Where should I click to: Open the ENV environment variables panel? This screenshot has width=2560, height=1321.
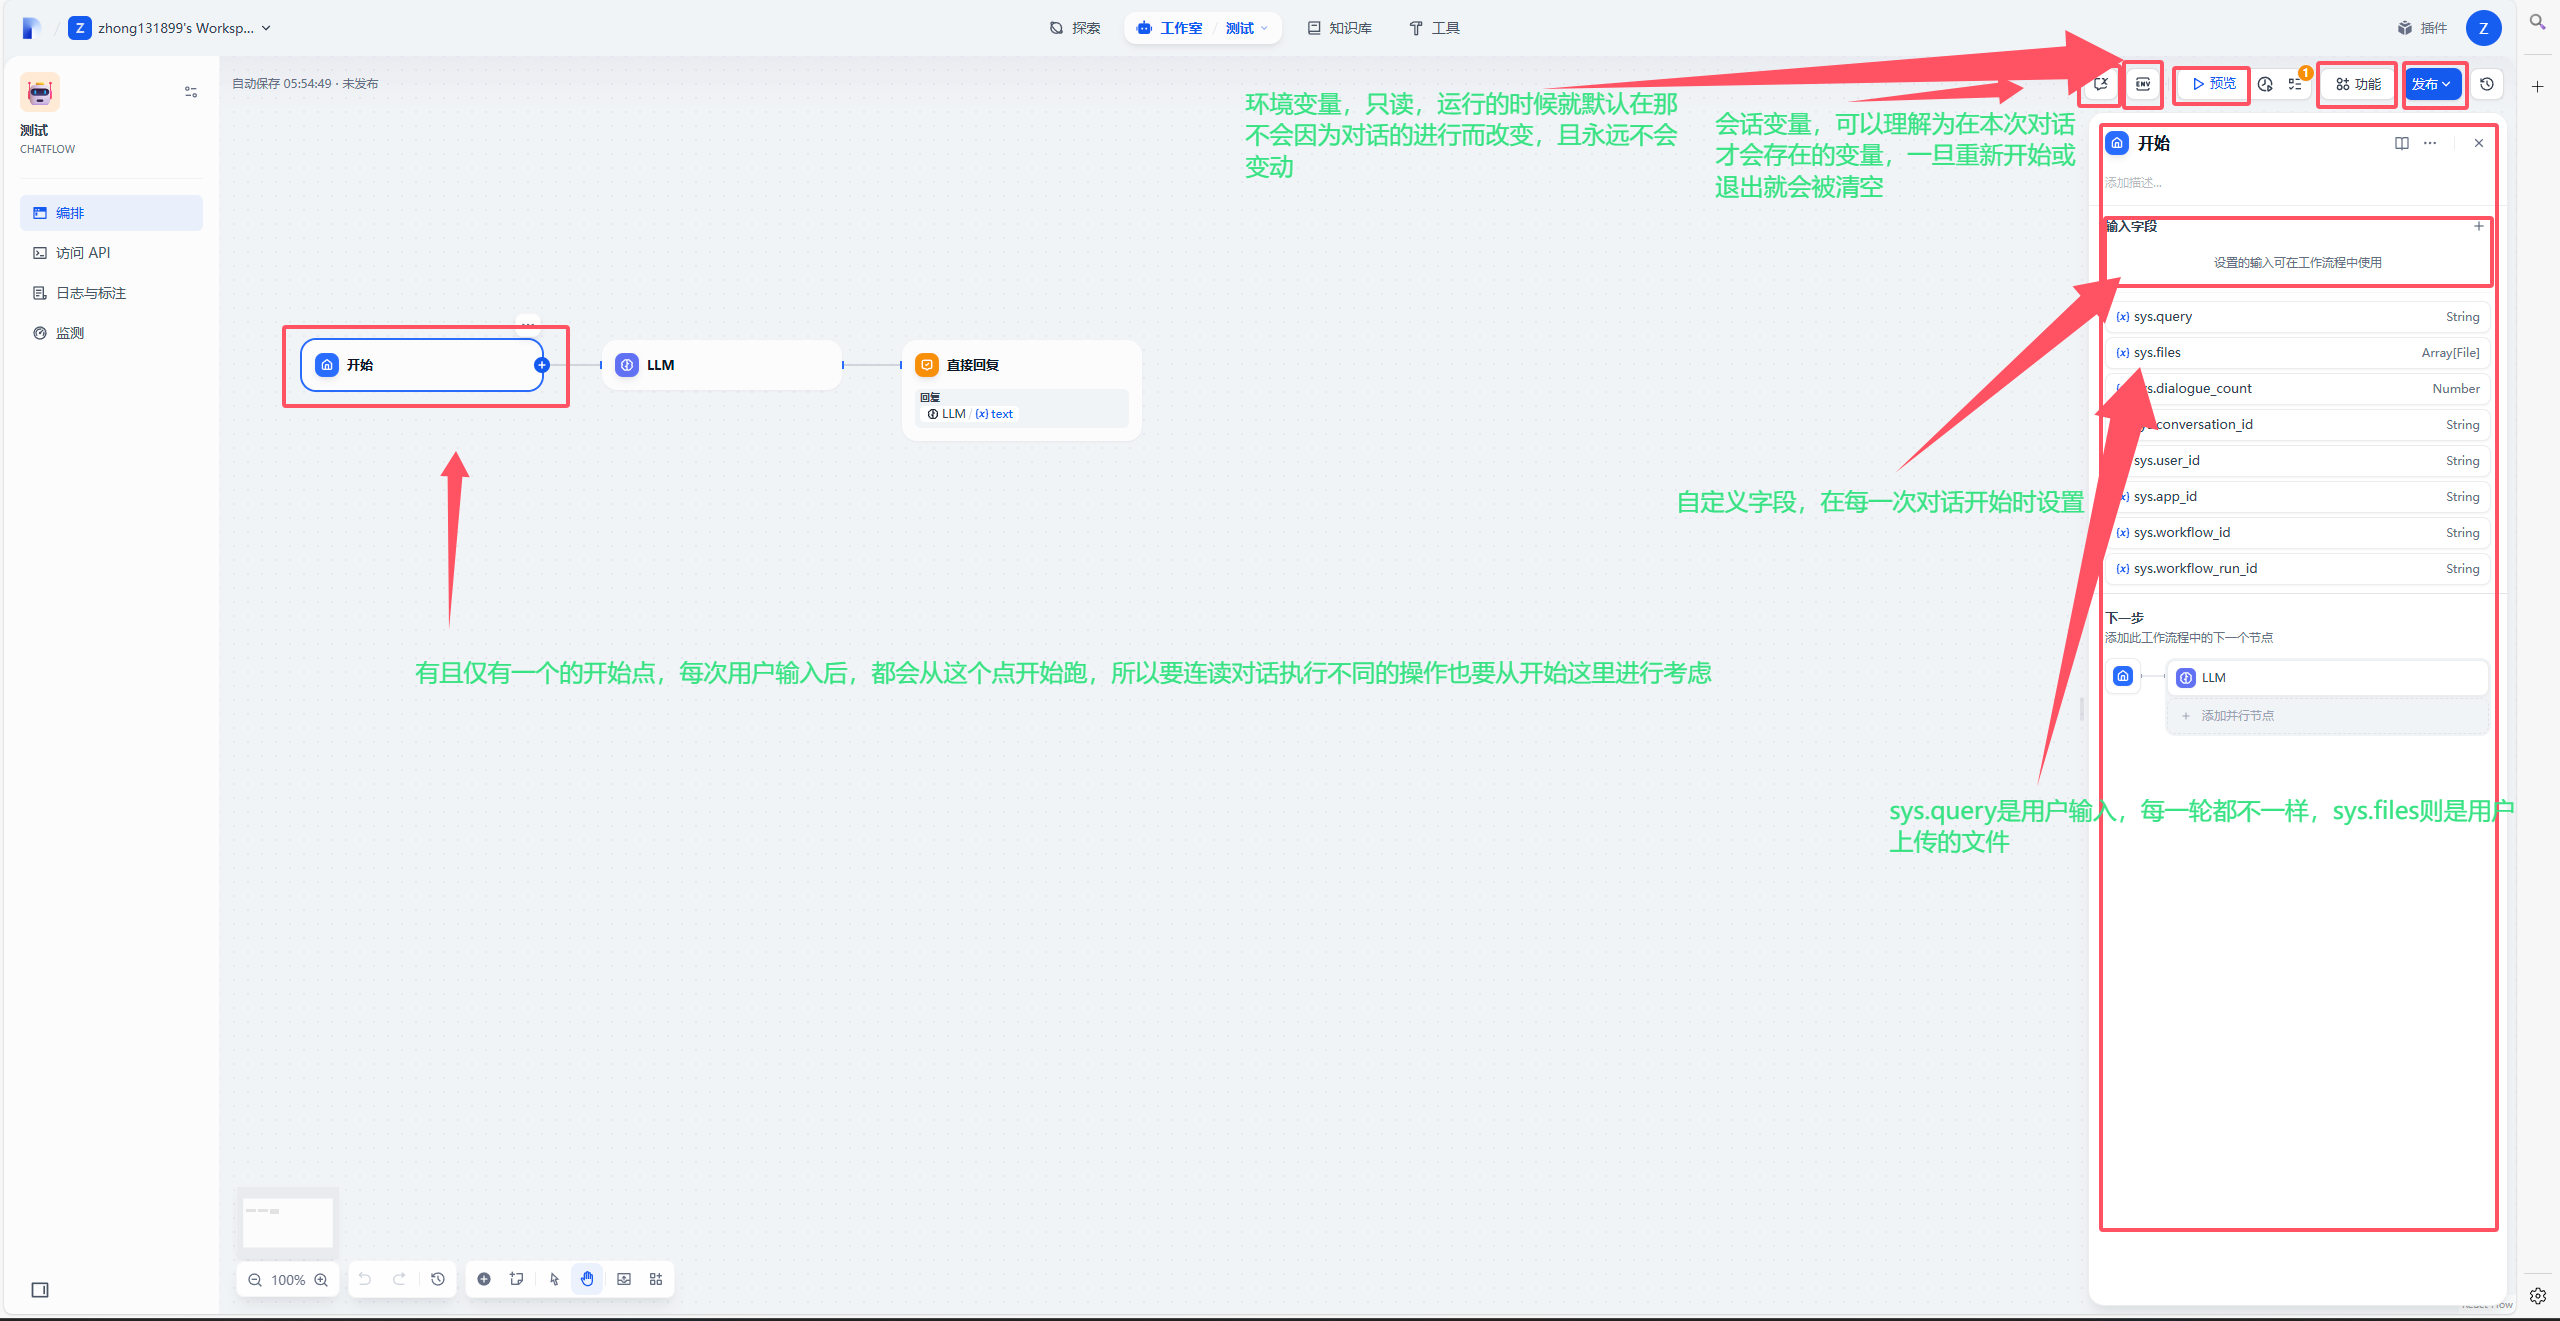click(2142, 84)
